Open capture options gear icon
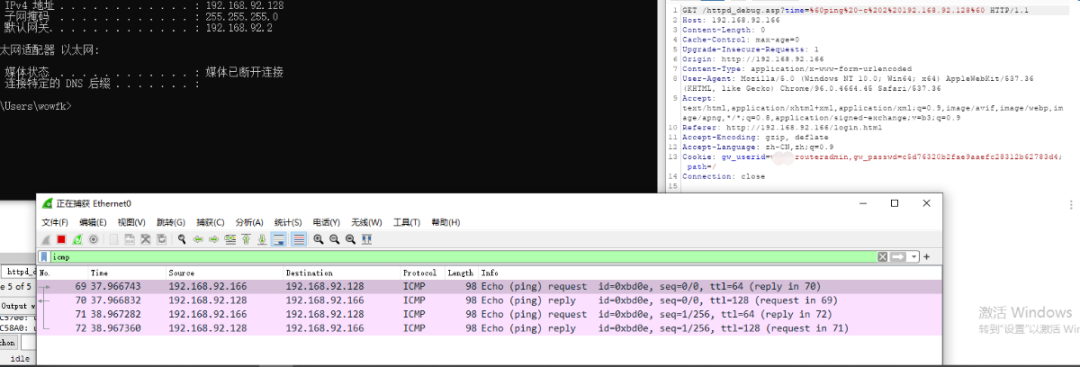 [x=93, y=240]
